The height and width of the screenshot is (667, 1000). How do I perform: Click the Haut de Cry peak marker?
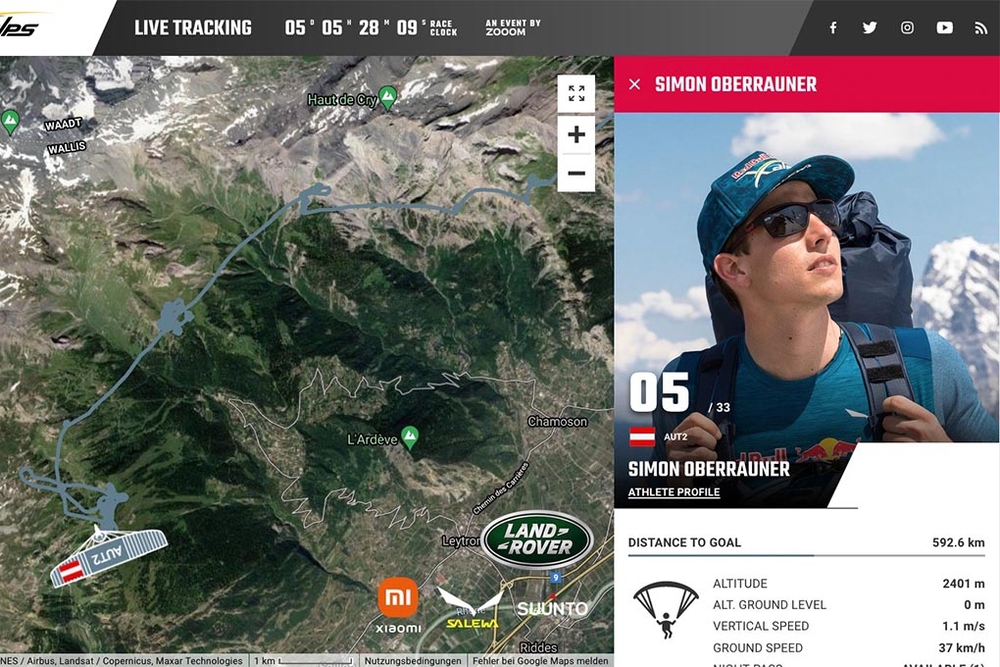click(x=388, y=97)
